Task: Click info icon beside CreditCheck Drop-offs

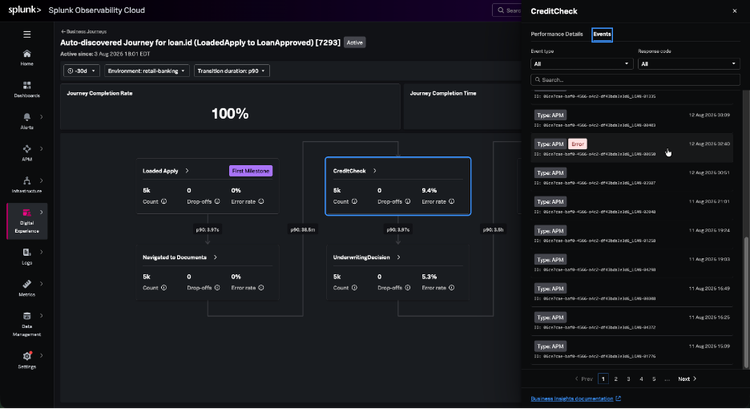Action: pyautogui.click(x=408, y=201)
